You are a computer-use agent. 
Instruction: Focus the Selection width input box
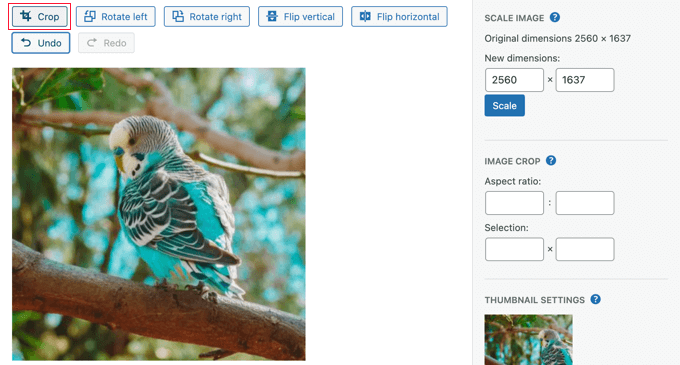tap(514, 249)
